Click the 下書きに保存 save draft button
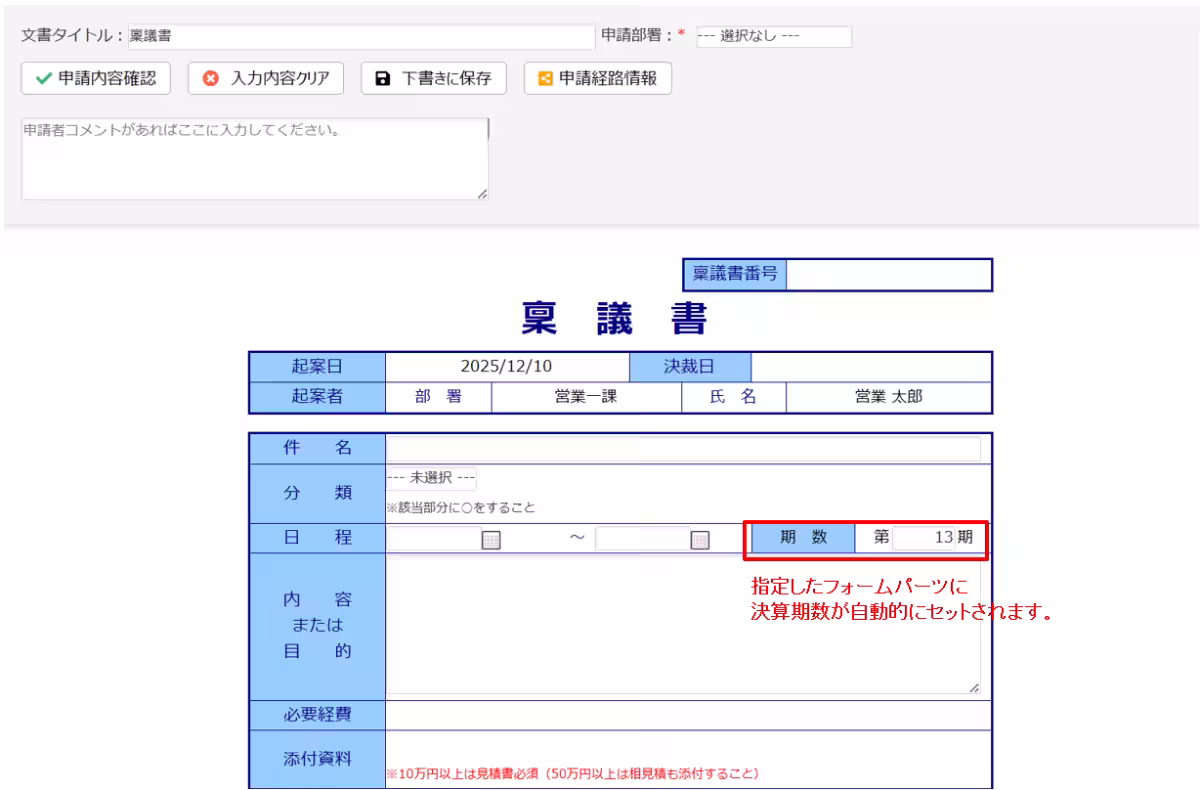The height and width of the screenshot is (790, 1200). point(433,78)
